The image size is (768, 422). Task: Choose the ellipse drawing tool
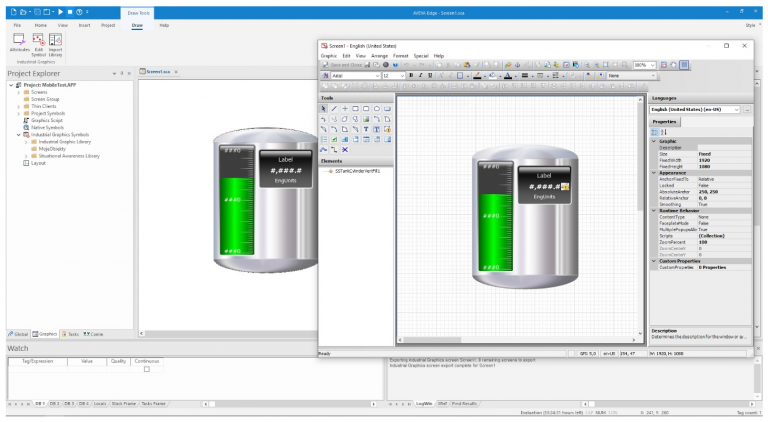tap(377, 108)
